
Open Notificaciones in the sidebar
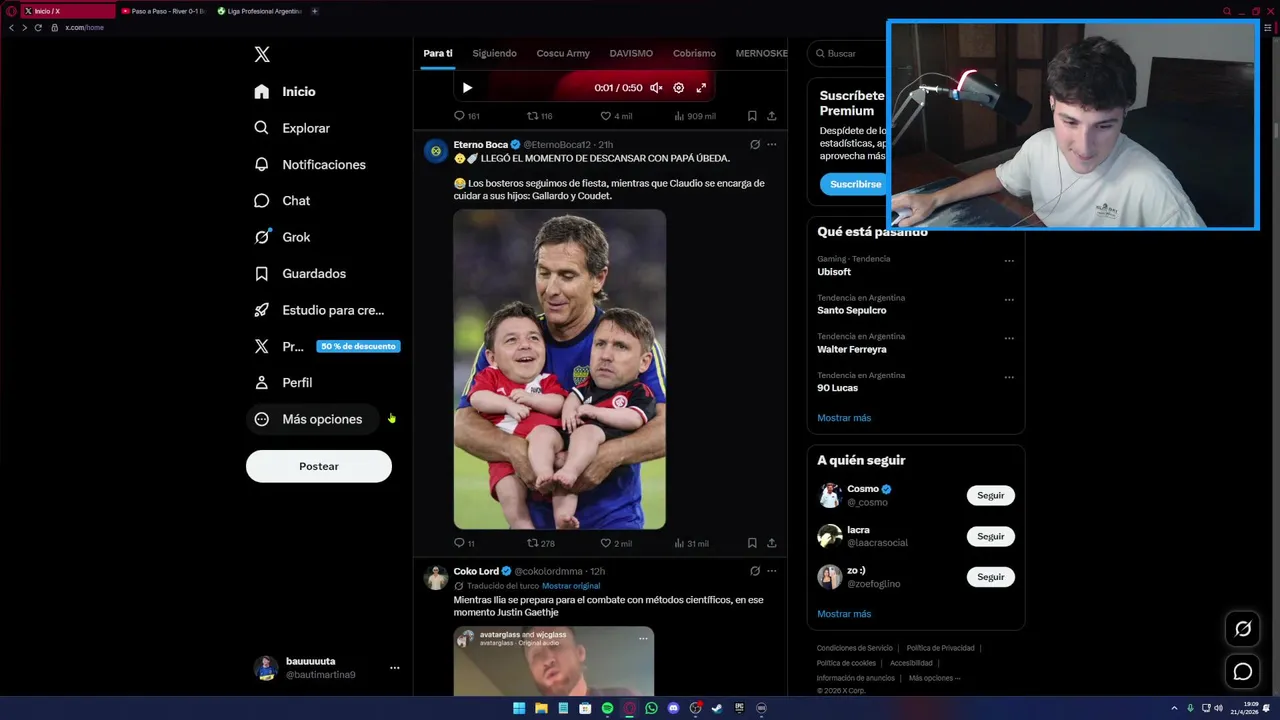coord(310,164)
